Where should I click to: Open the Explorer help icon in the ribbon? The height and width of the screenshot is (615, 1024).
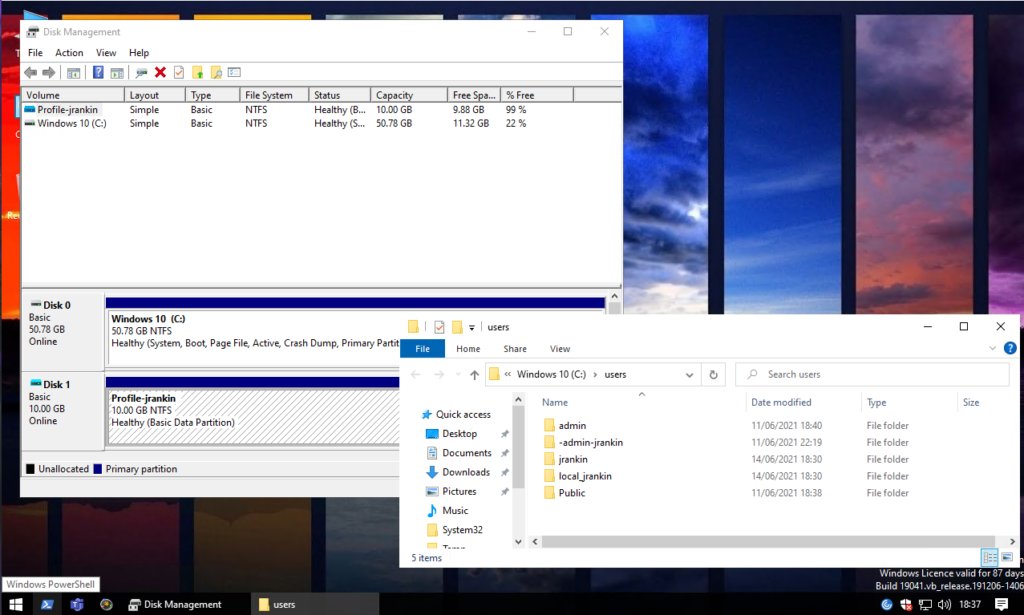click(1008, 348)
